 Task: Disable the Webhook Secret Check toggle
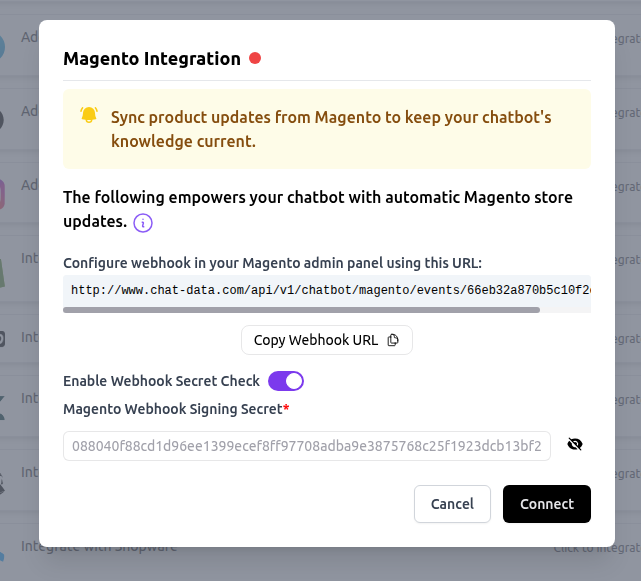point(285,381)
